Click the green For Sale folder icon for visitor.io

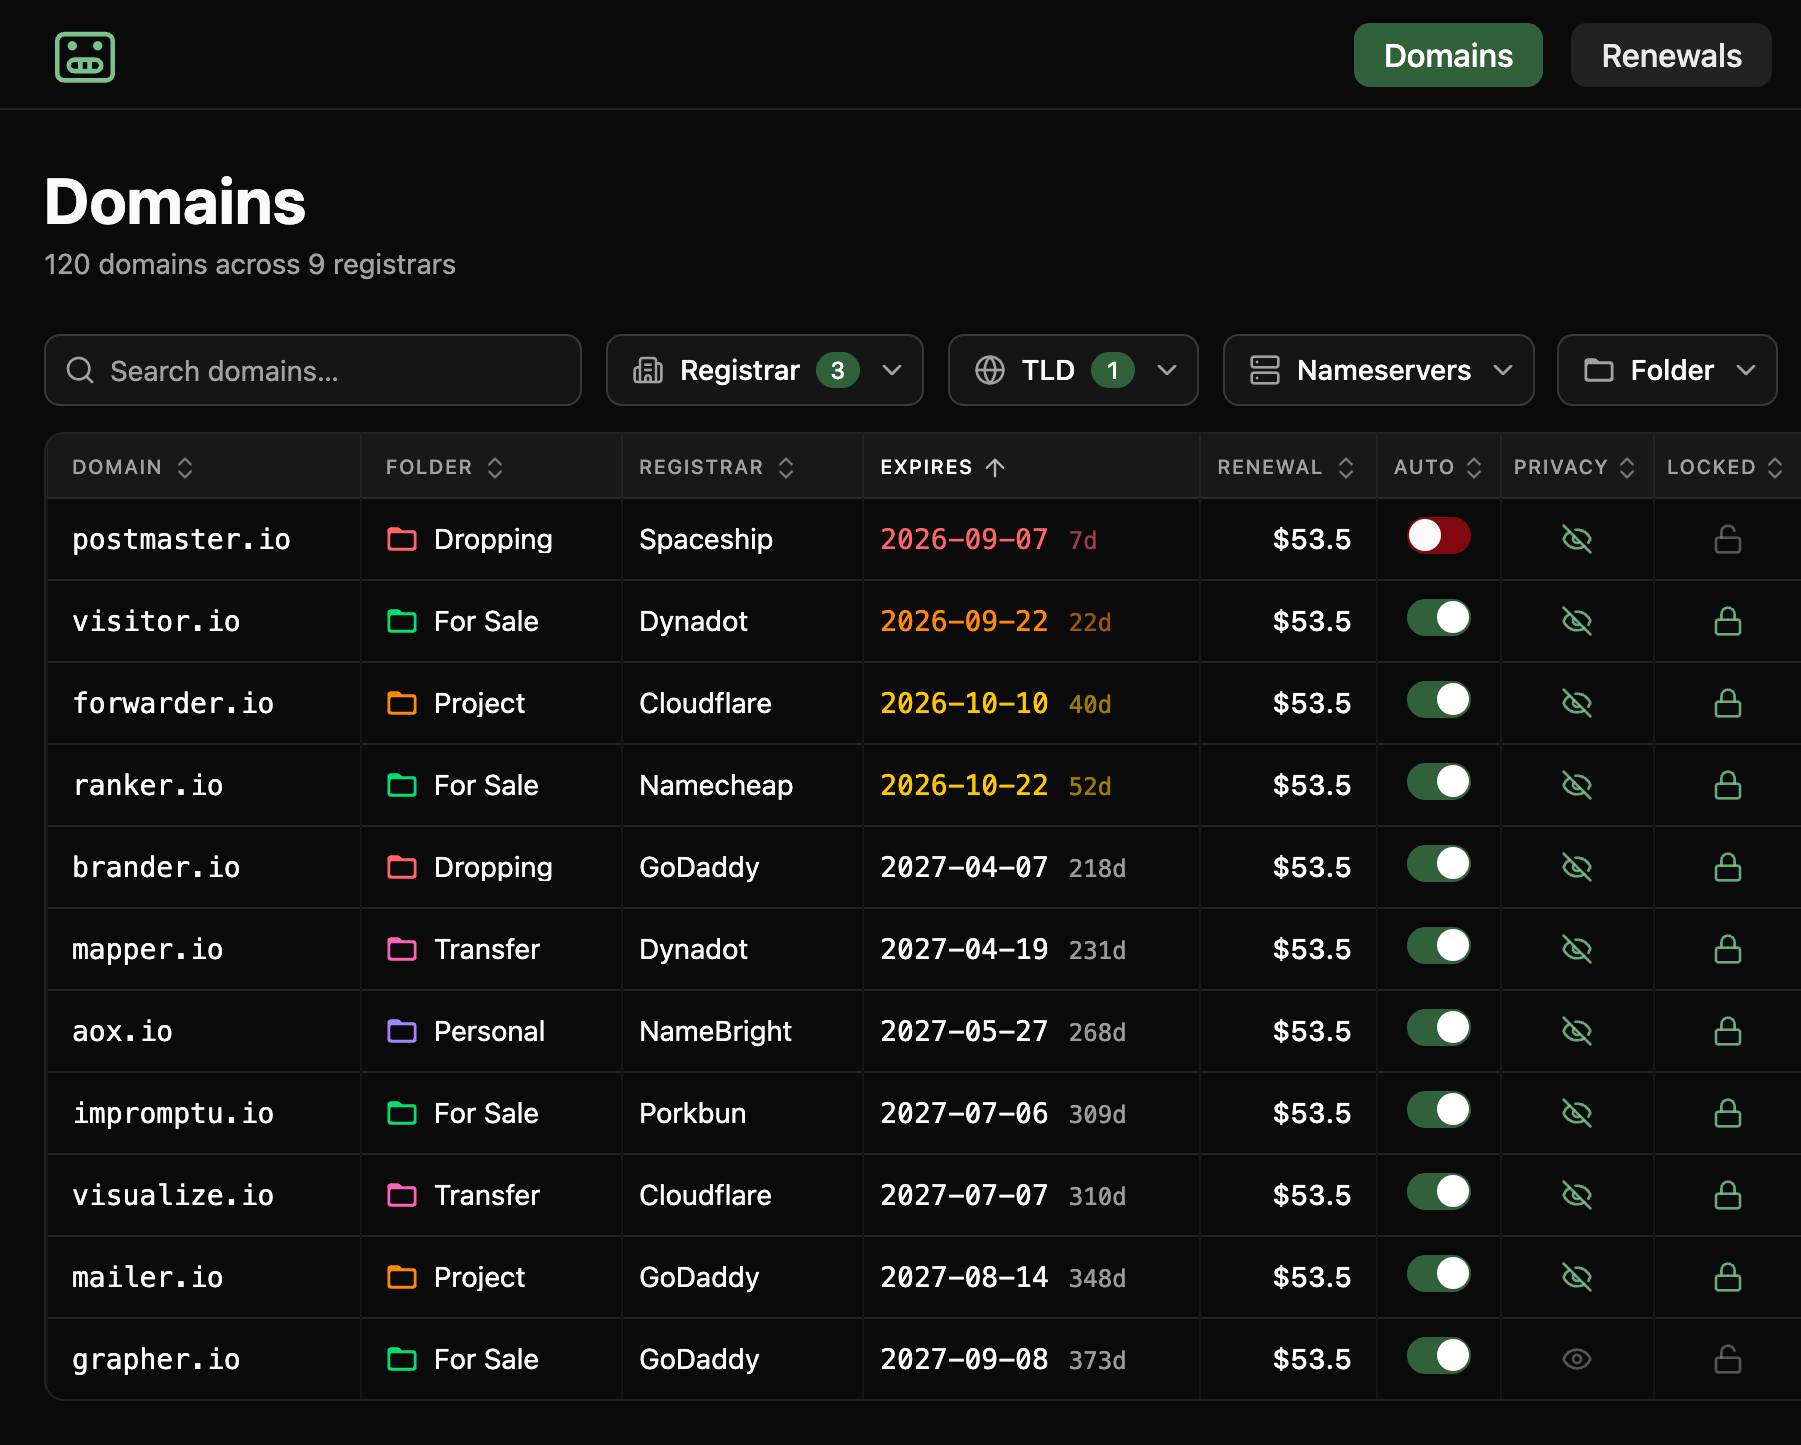pyautogui.click(x=402, y=622)
